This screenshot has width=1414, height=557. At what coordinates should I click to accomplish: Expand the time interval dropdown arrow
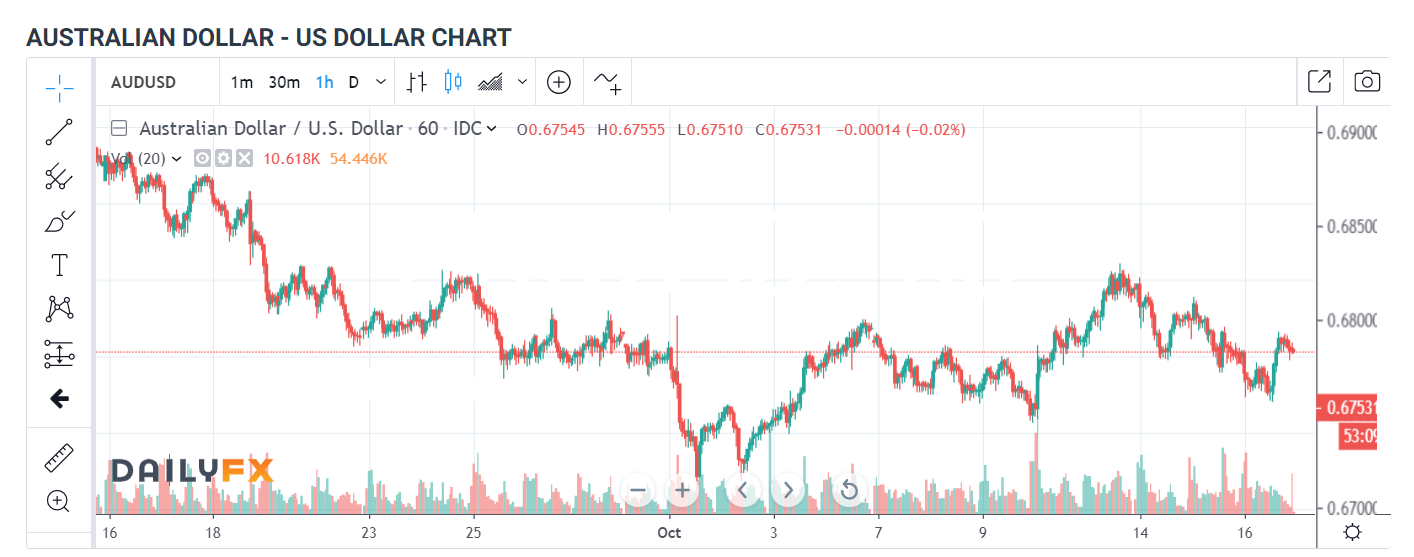coord(381,82)
